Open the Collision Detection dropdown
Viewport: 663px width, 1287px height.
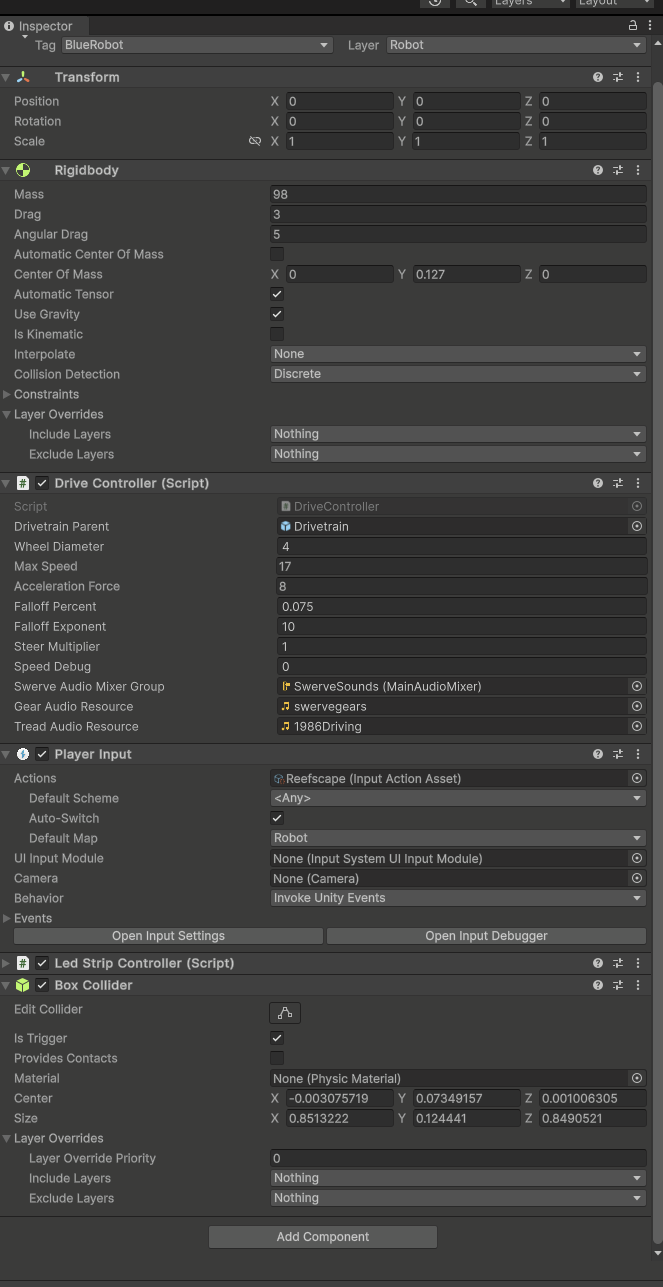tap(458, 374)
